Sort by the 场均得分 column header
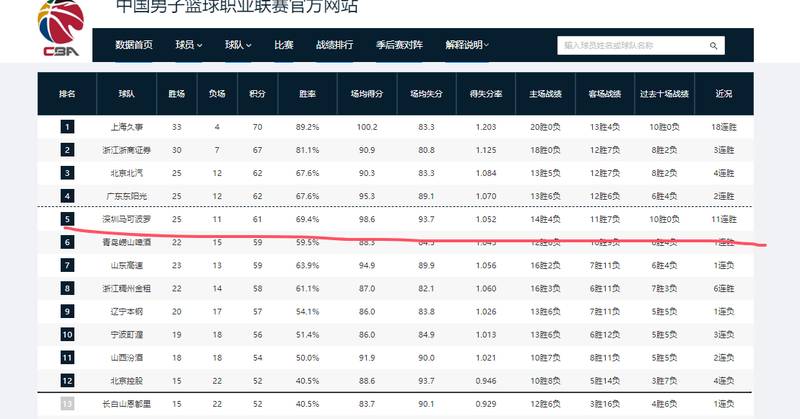The image size is (800, 419). click(367, 94)
